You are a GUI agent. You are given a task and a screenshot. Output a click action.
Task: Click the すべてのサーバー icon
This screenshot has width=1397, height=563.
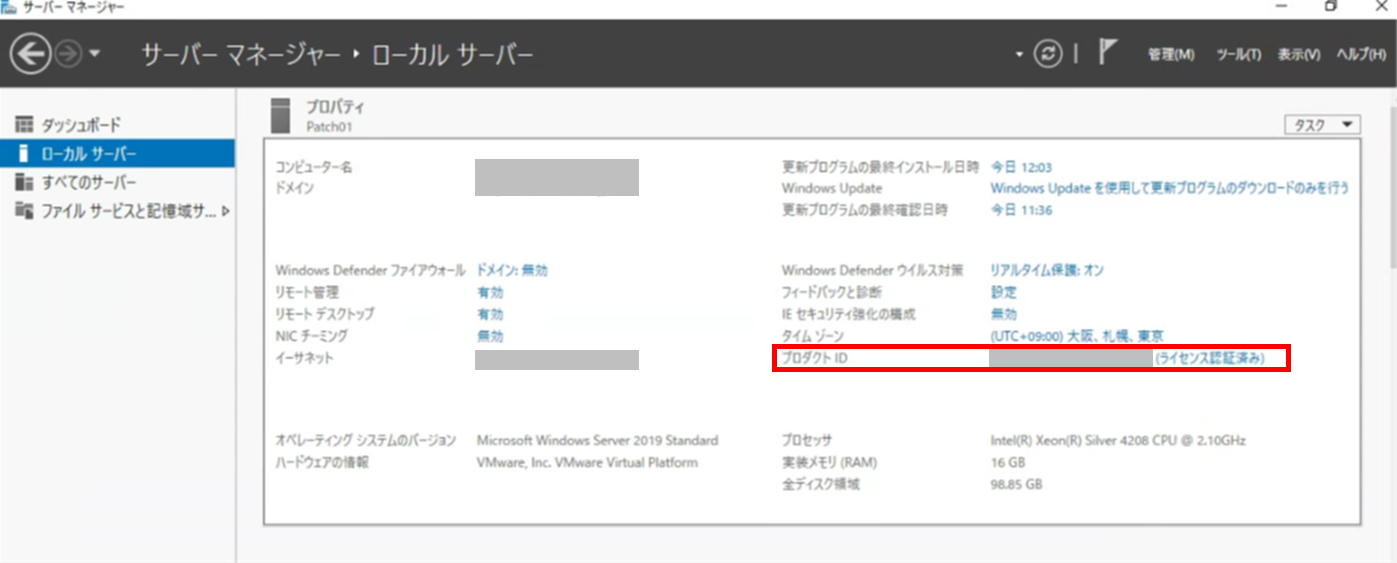tap(24, 183)
